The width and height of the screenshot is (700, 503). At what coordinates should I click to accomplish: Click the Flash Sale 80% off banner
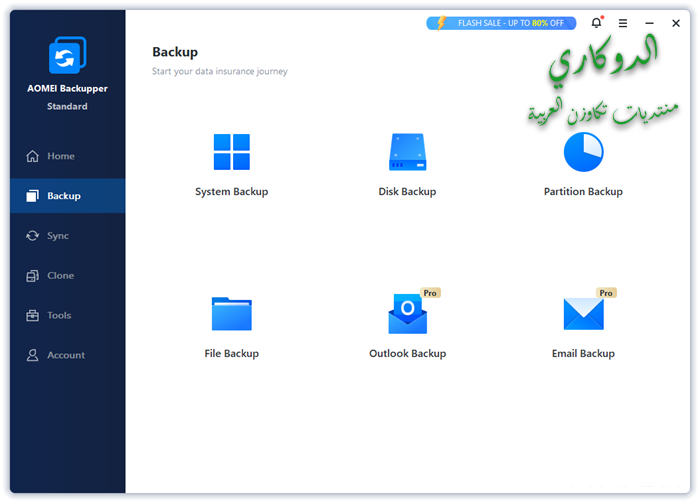pos(501,23)
